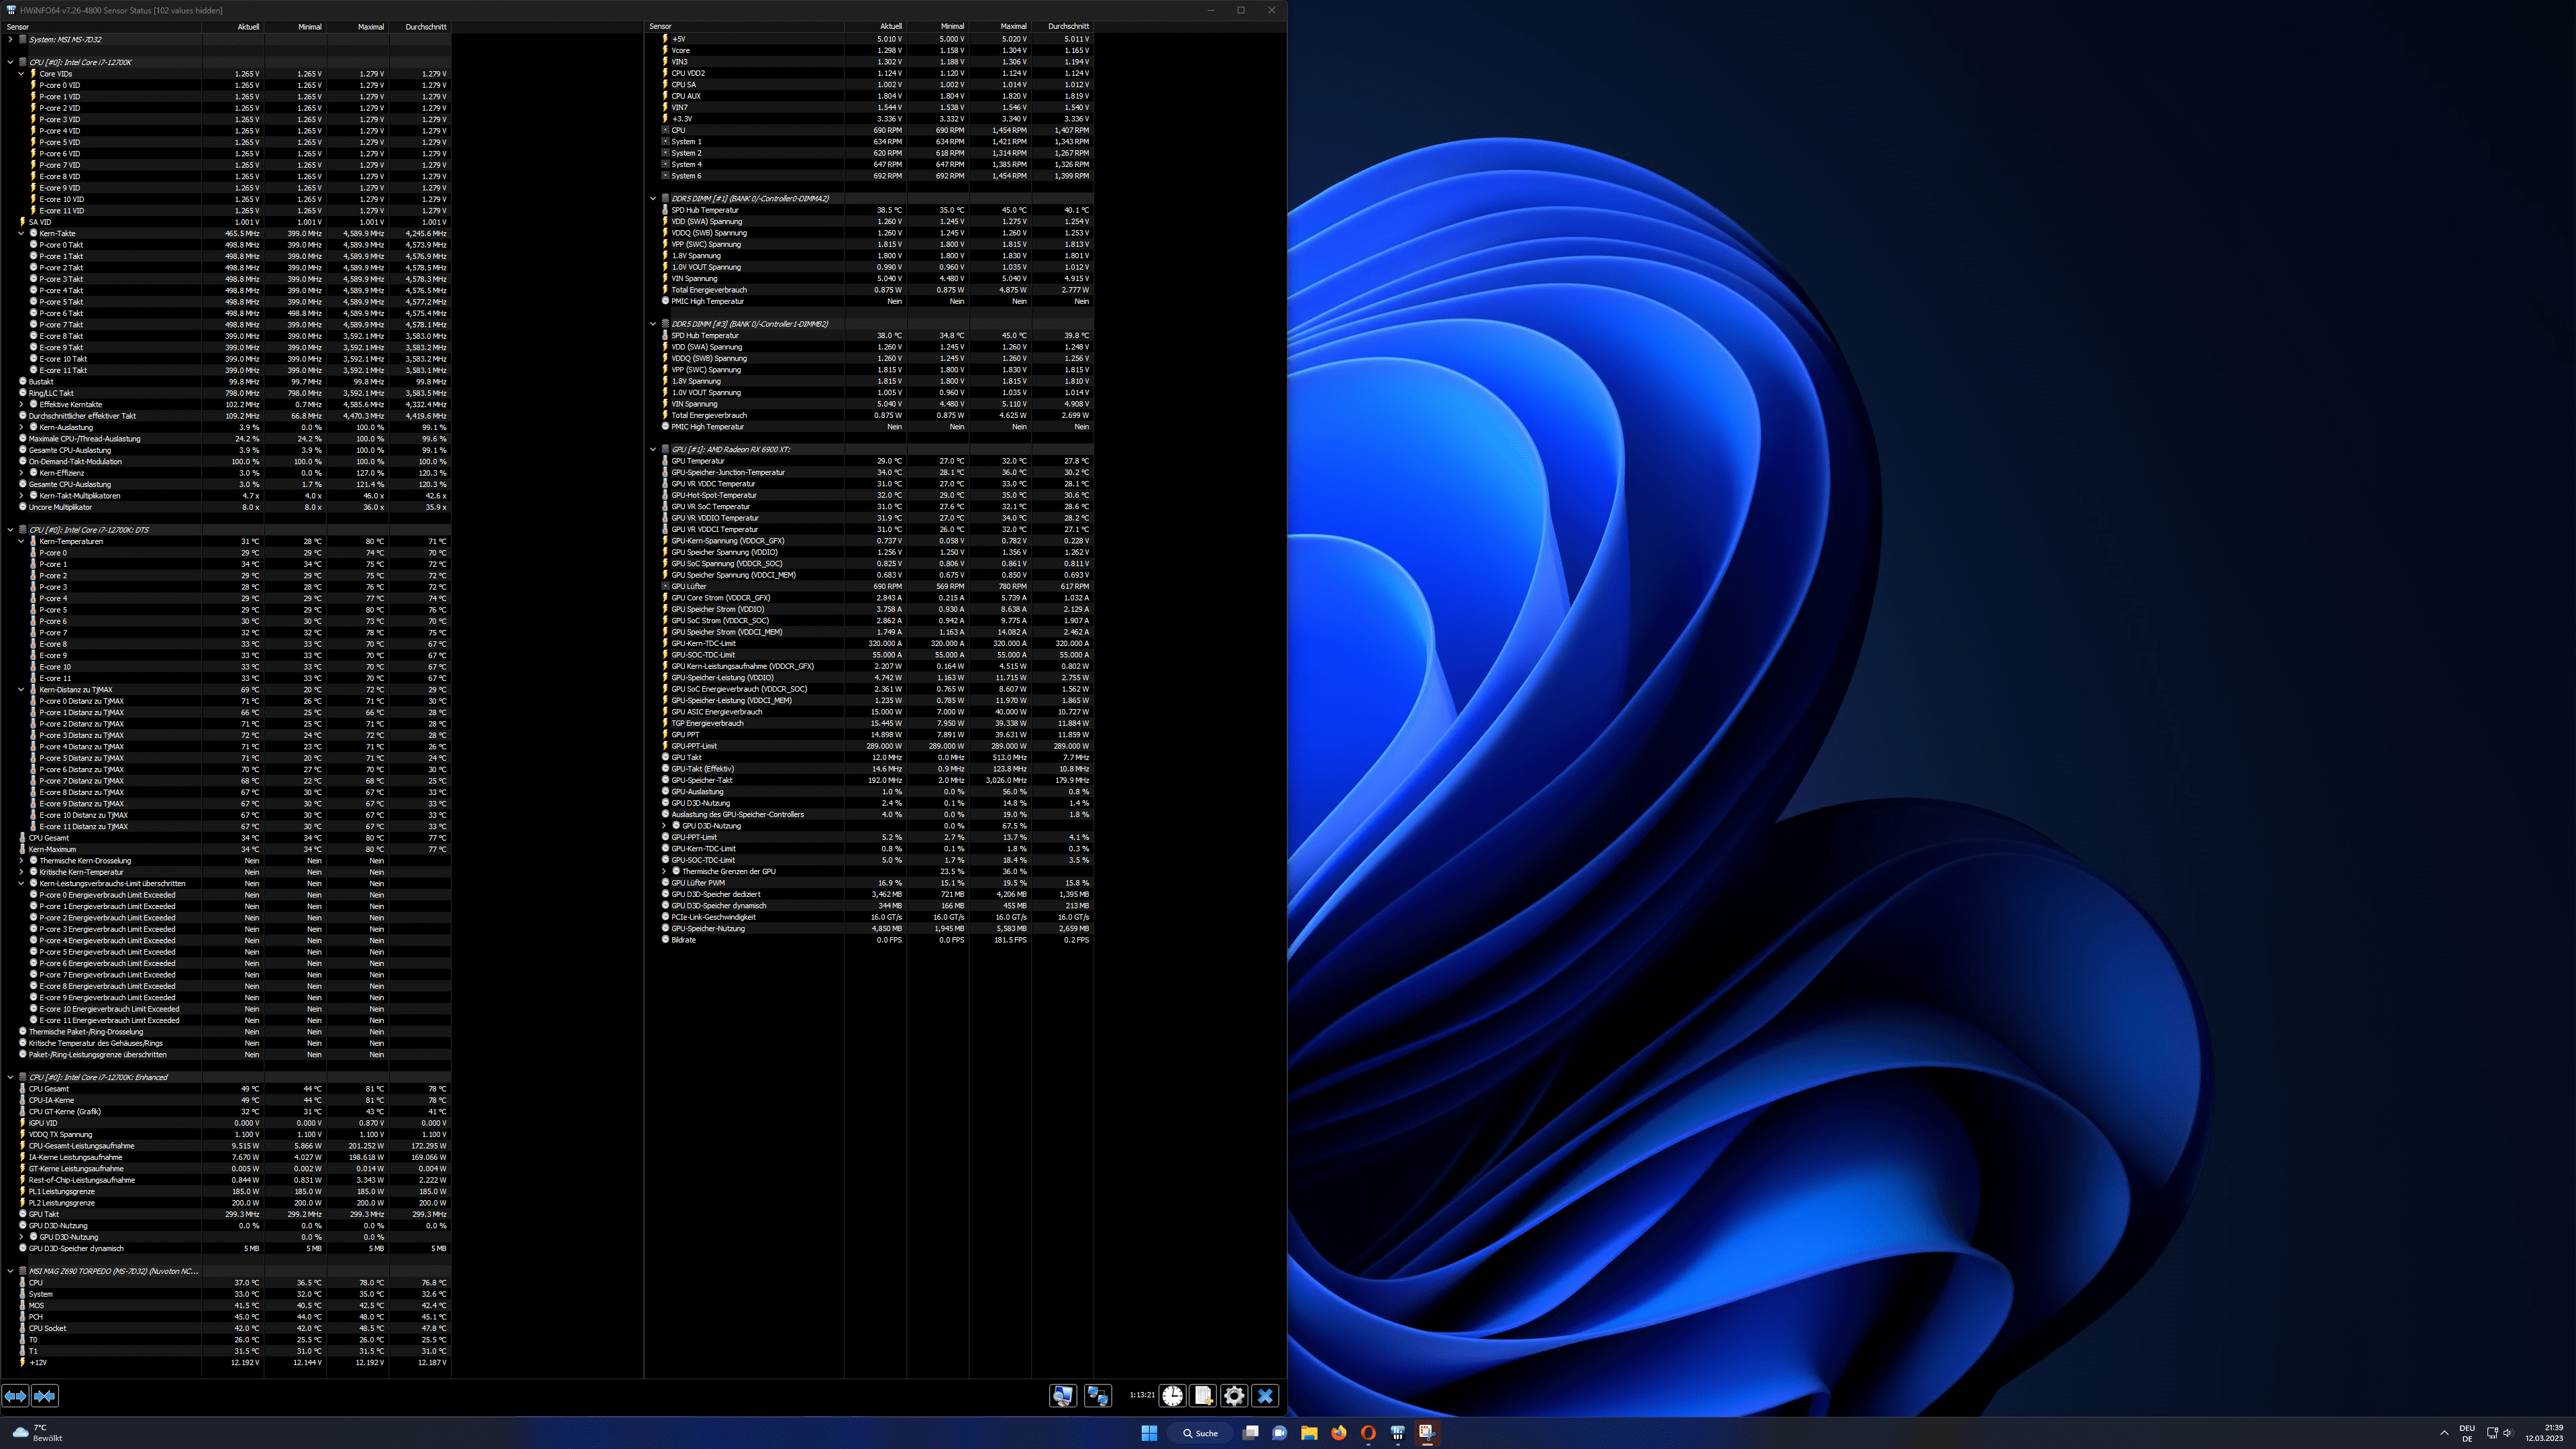Click elapsed time value 1:13:21
Screen dimensions: 2576x1449
tap(1142, 1395)
